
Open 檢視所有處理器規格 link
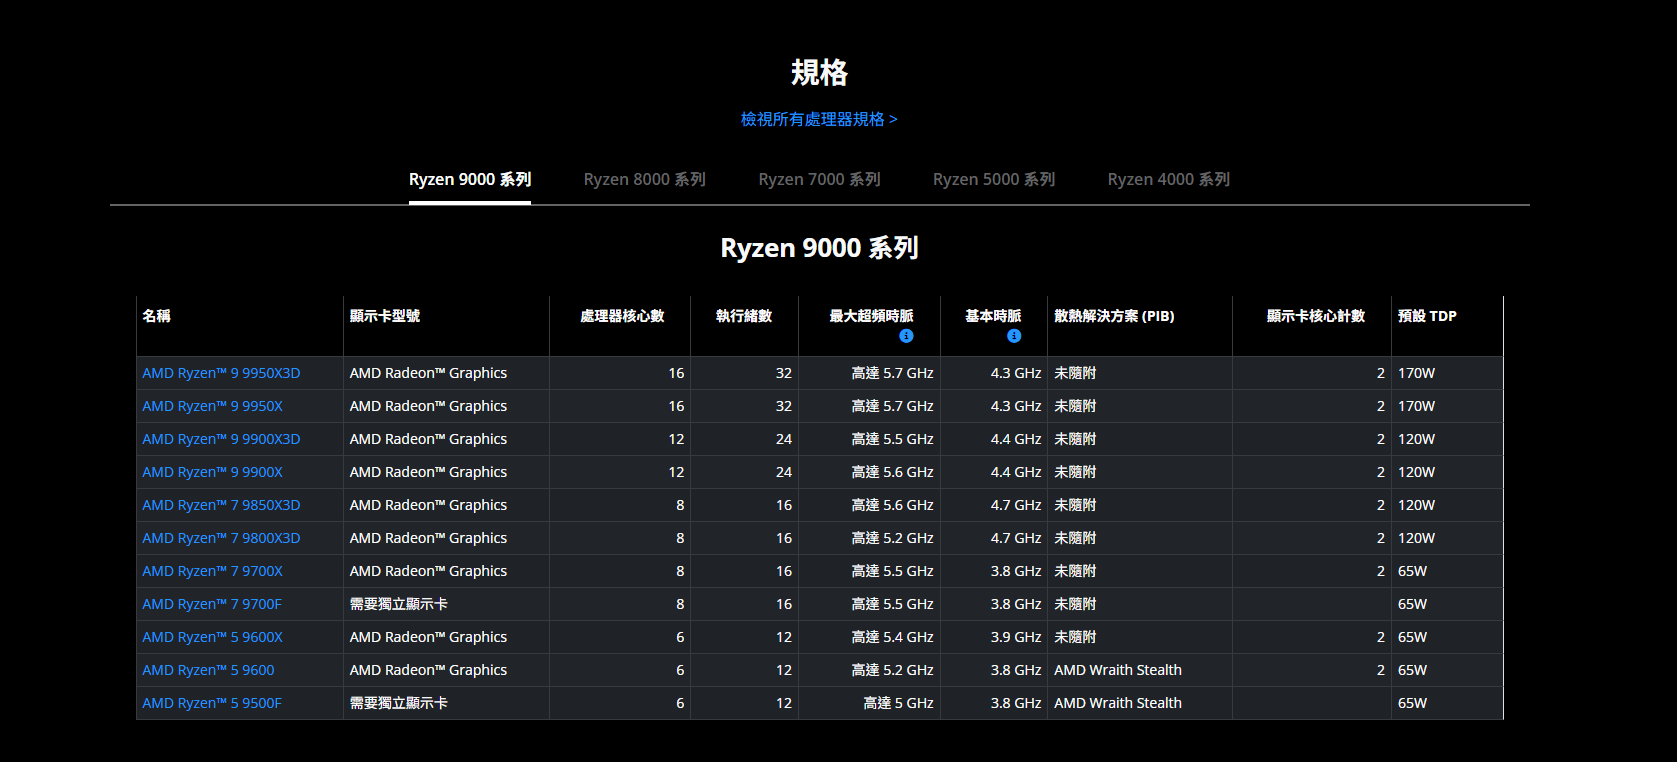818,119
